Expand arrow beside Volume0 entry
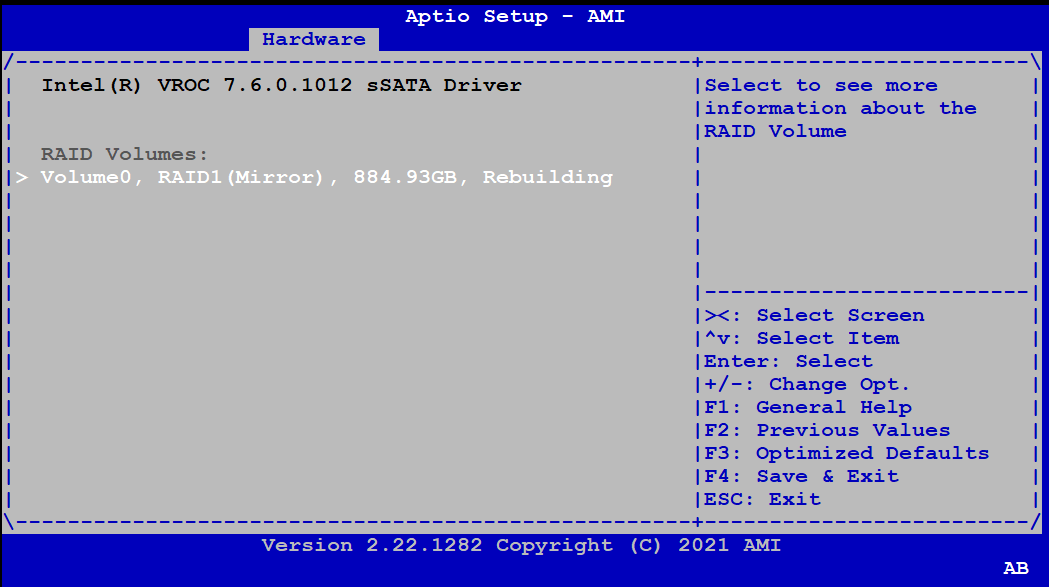Viewport: 1049px width, 587px height. 22,177
